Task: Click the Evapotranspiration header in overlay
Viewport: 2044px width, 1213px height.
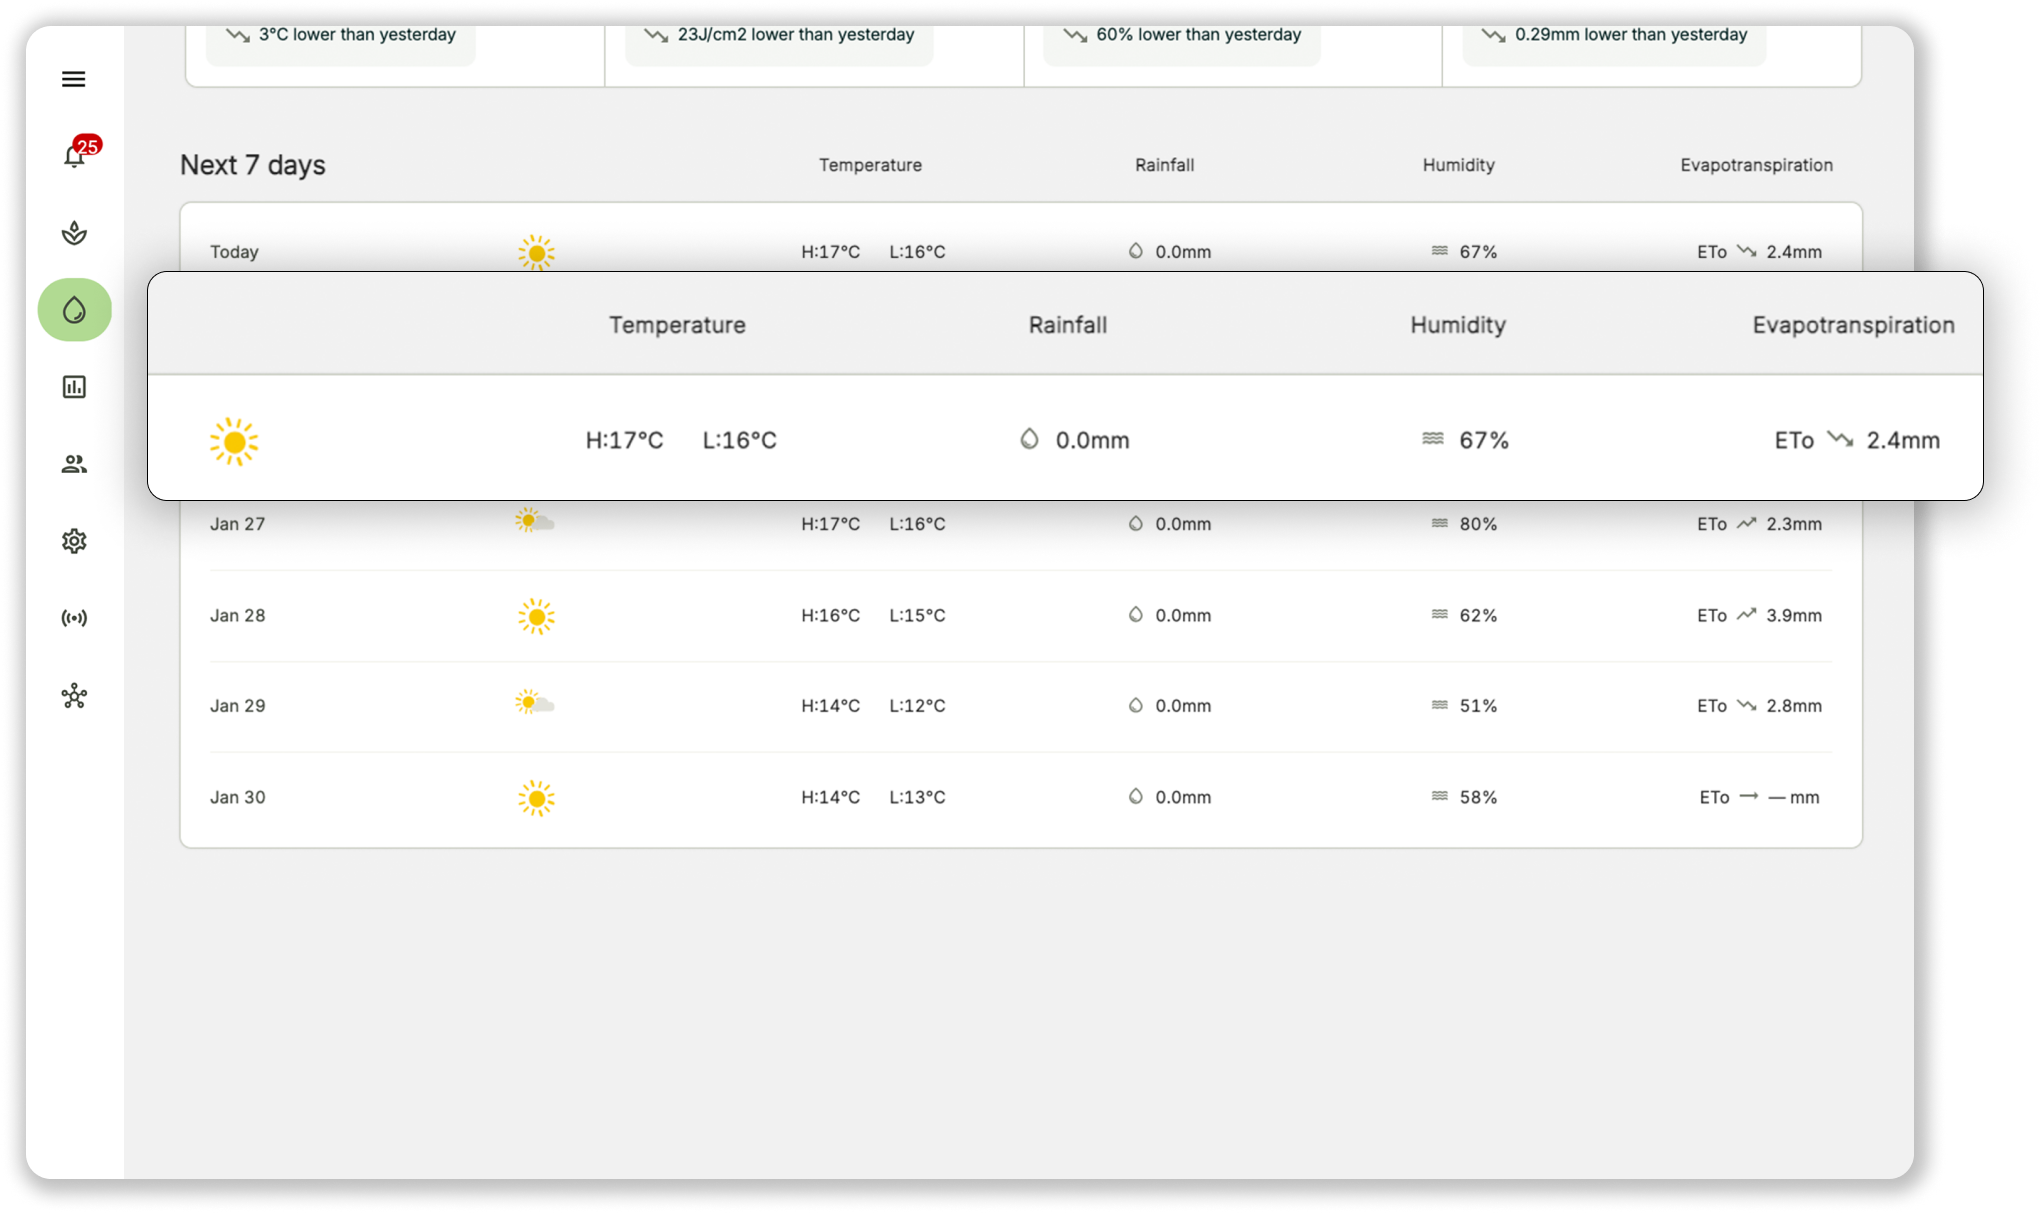Action: click(x=1852, y=325)
